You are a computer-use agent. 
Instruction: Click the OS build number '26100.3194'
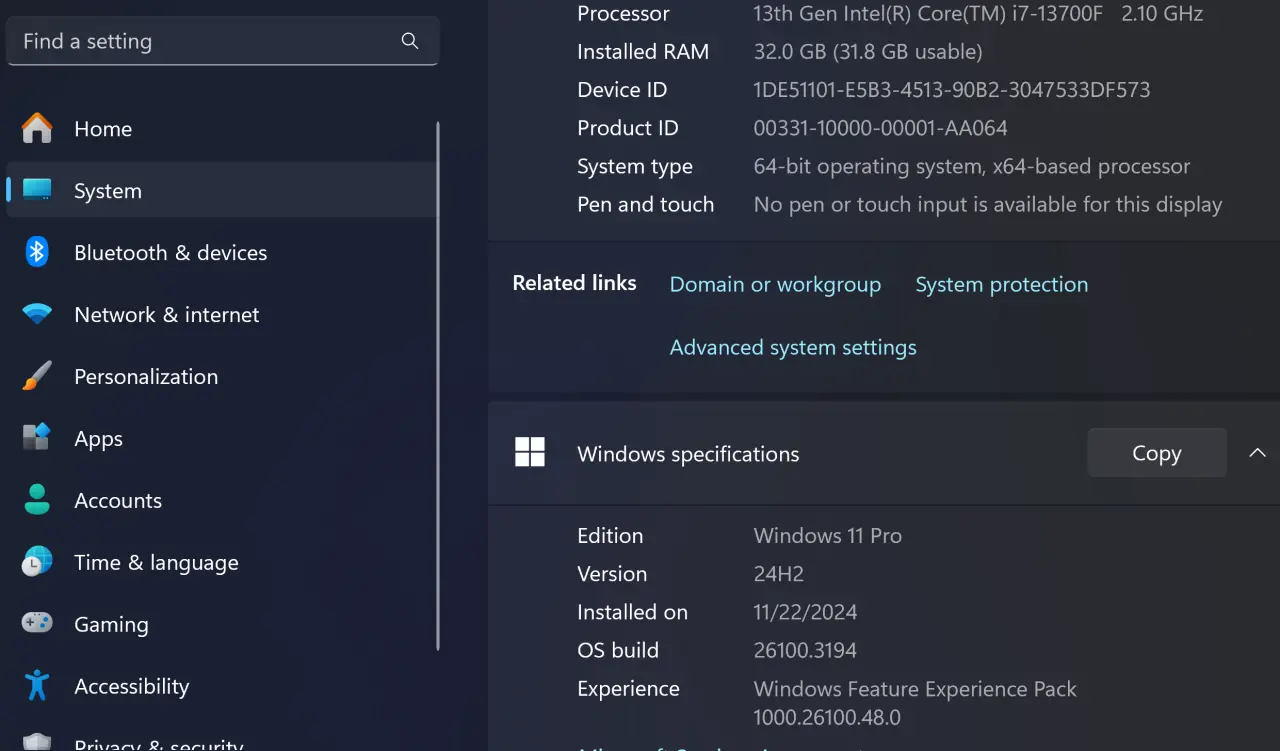tap(805, 650)
